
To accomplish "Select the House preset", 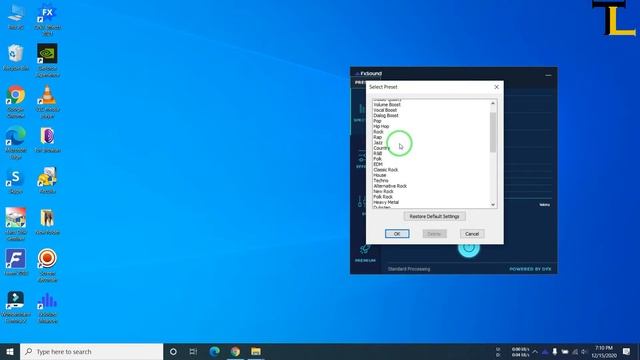I will tap(380, 175).
